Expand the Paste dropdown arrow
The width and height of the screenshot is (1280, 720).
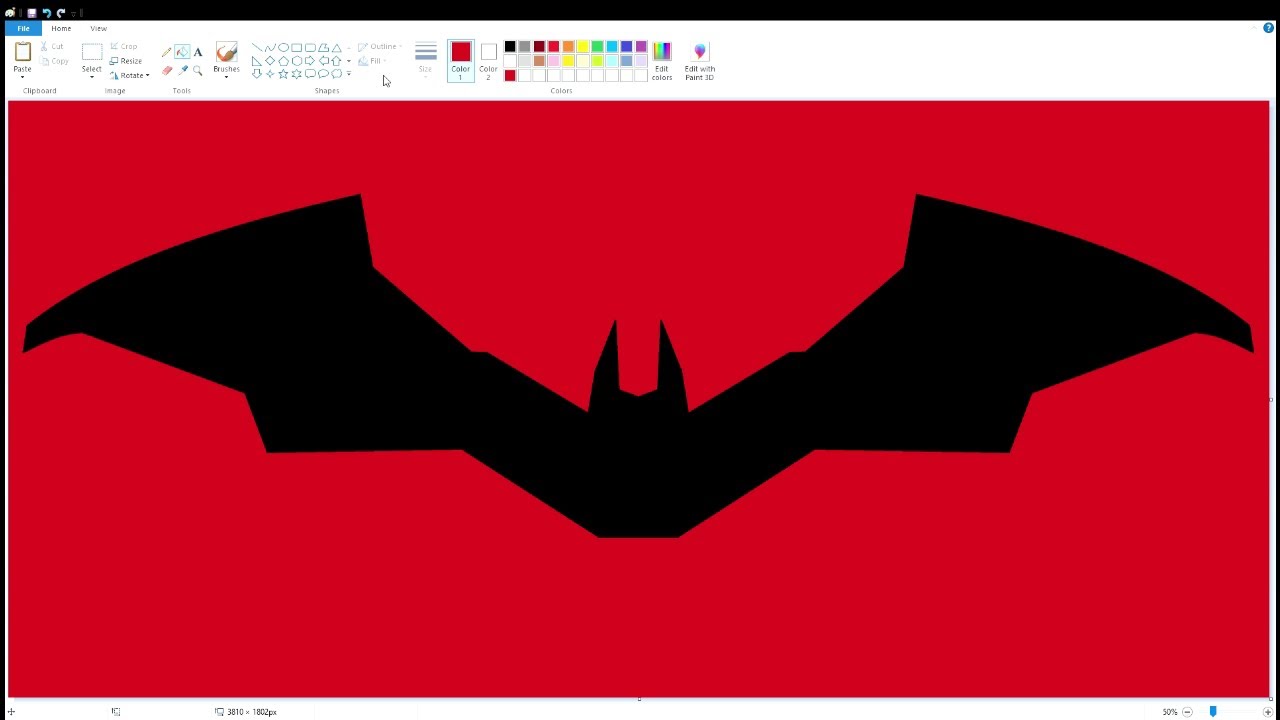point(22,77)
